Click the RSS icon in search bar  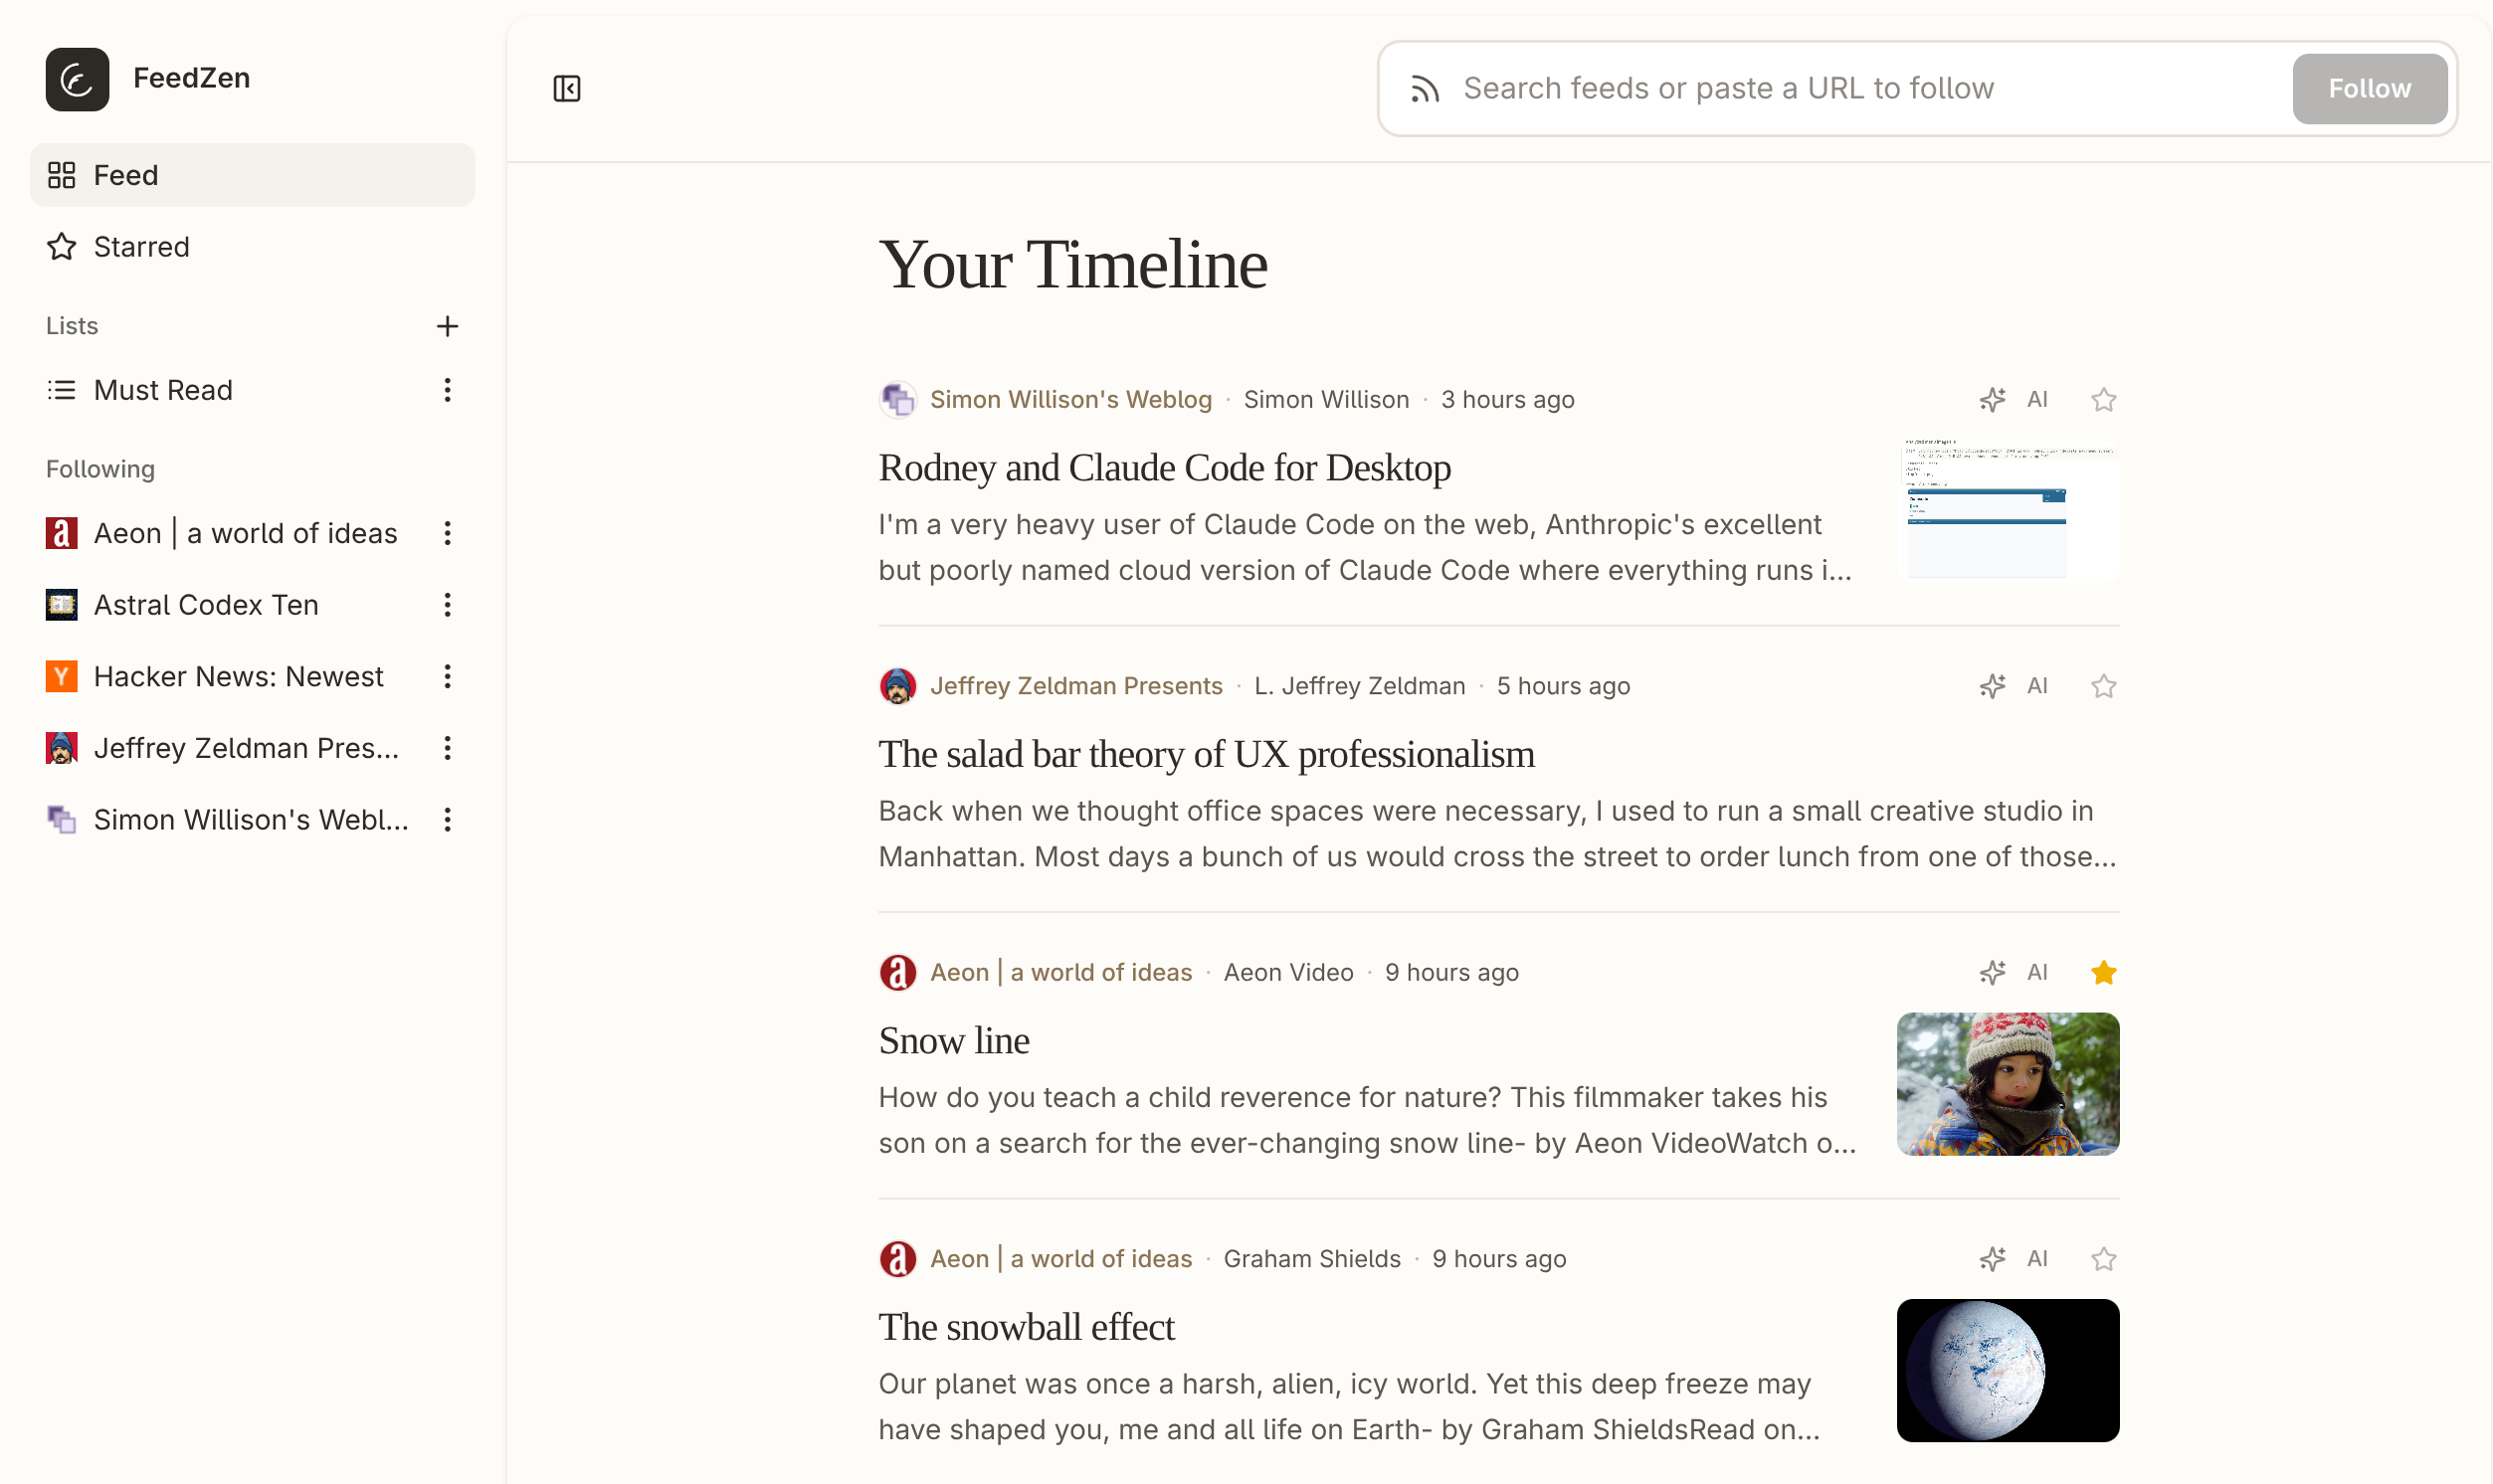click(1425, 89)
